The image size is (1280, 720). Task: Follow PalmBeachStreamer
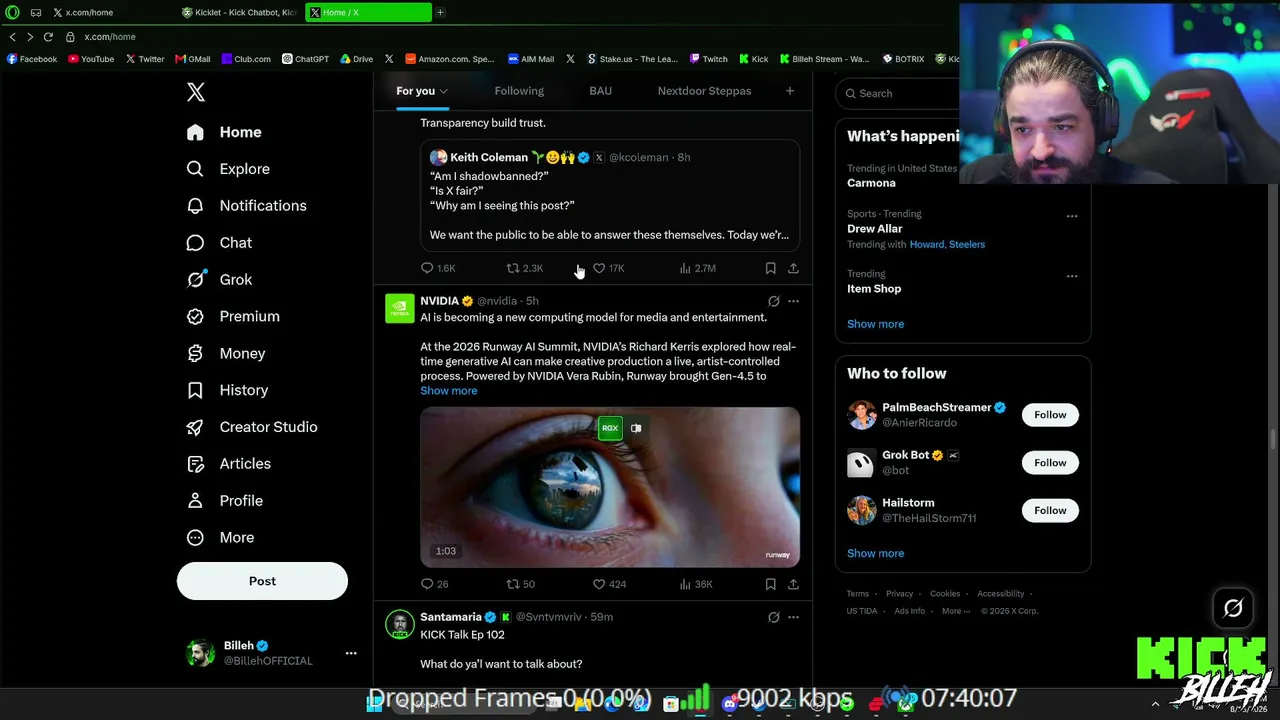coord(1050,415)
